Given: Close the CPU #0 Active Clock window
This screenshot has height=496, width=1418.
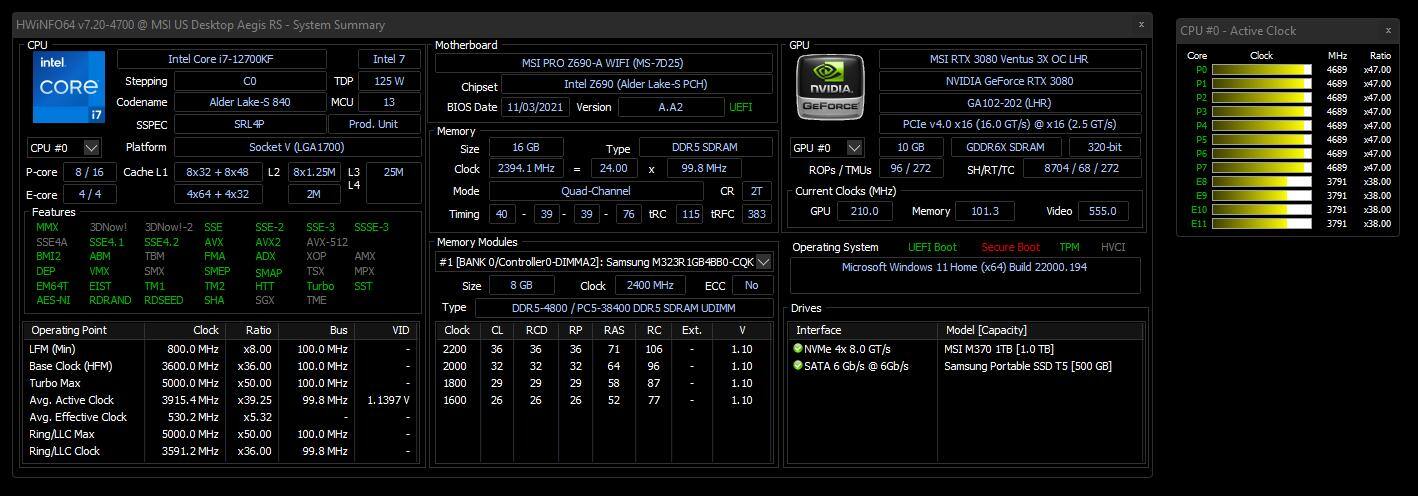Looking at the screenshot, I should tap(1388, 30).
